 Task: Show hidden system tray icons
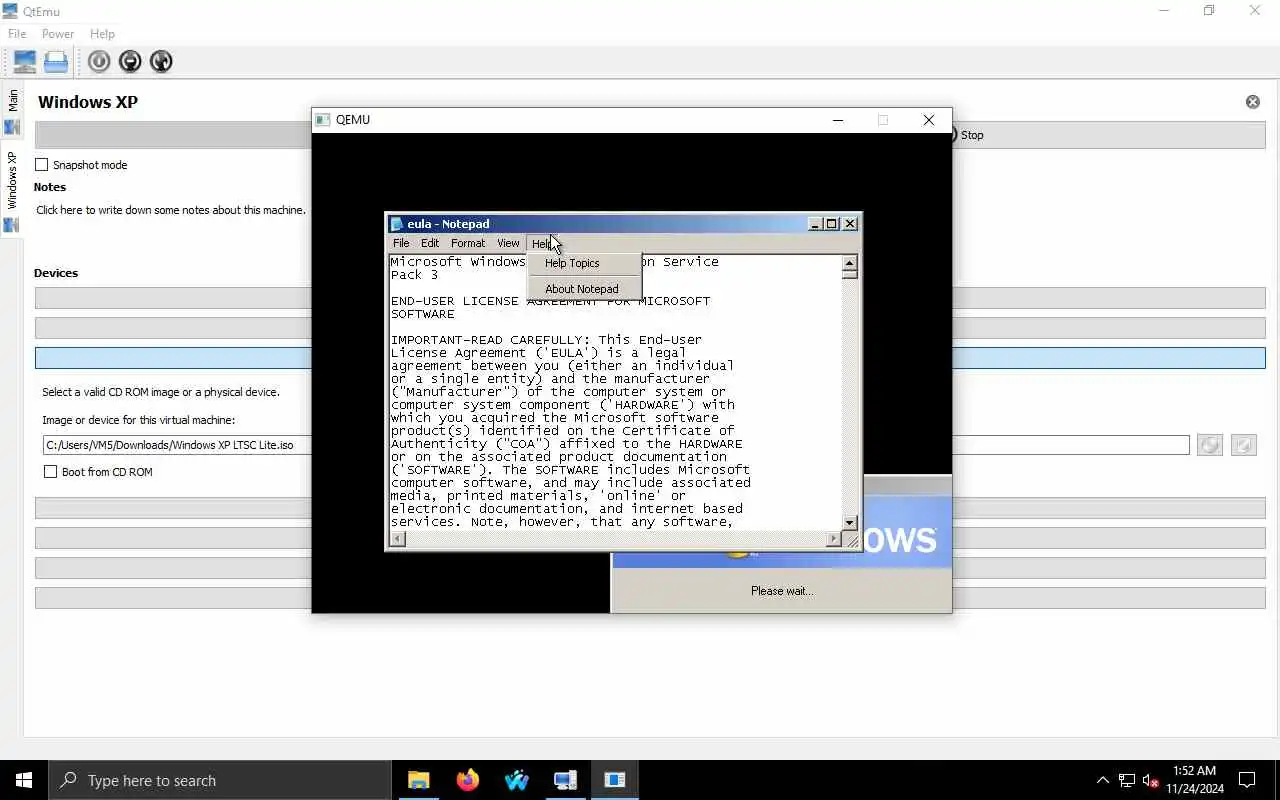[1103, 780]
